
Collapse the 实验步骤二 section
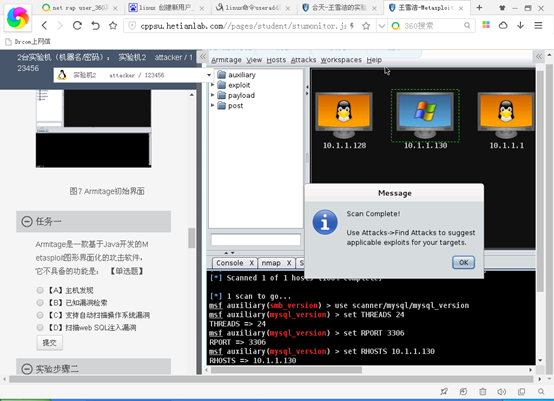pyautogui.click(x=27, y=369)
